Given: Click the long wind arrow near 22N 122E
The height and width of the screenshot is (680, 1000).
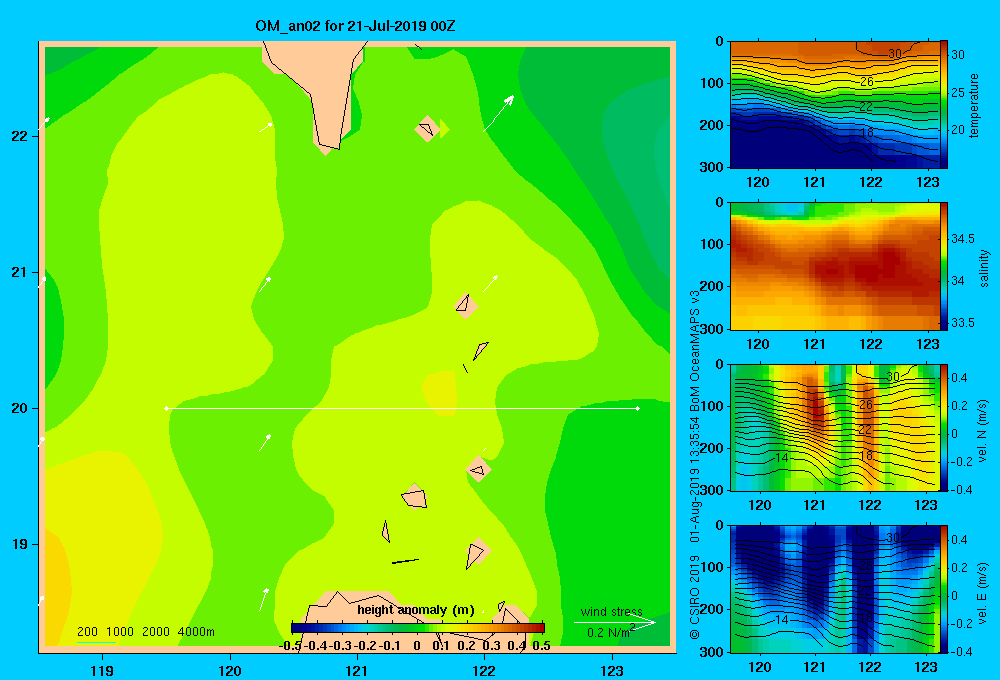Looking at the screenshot, I should click(499, 113).
